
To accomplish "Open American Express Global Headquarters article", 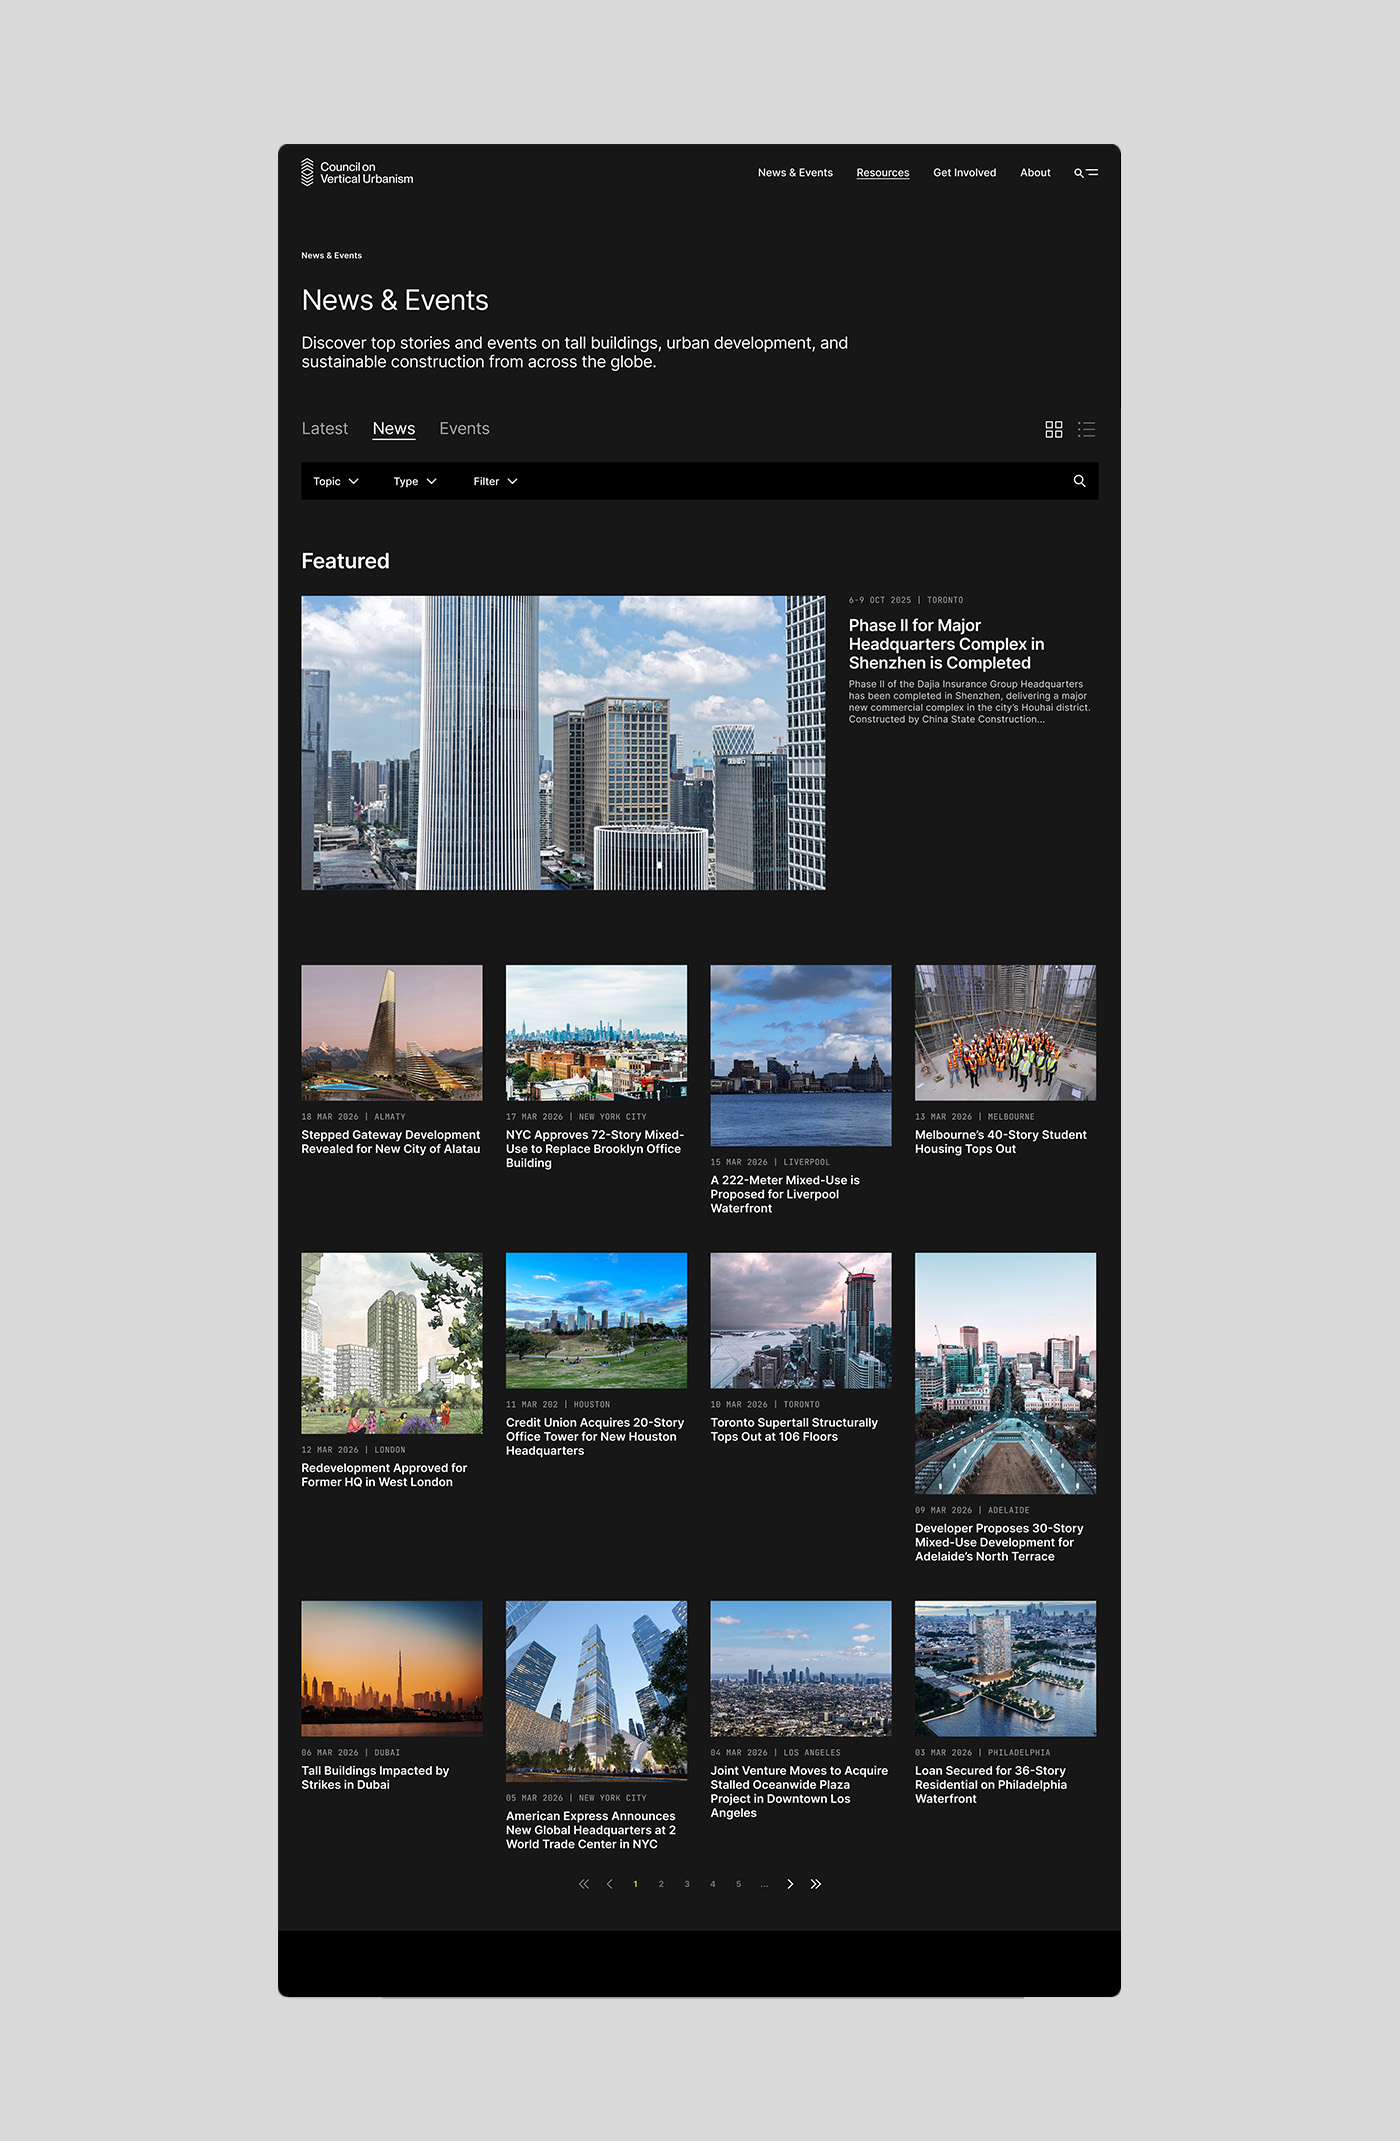I will coord(591,1830).
